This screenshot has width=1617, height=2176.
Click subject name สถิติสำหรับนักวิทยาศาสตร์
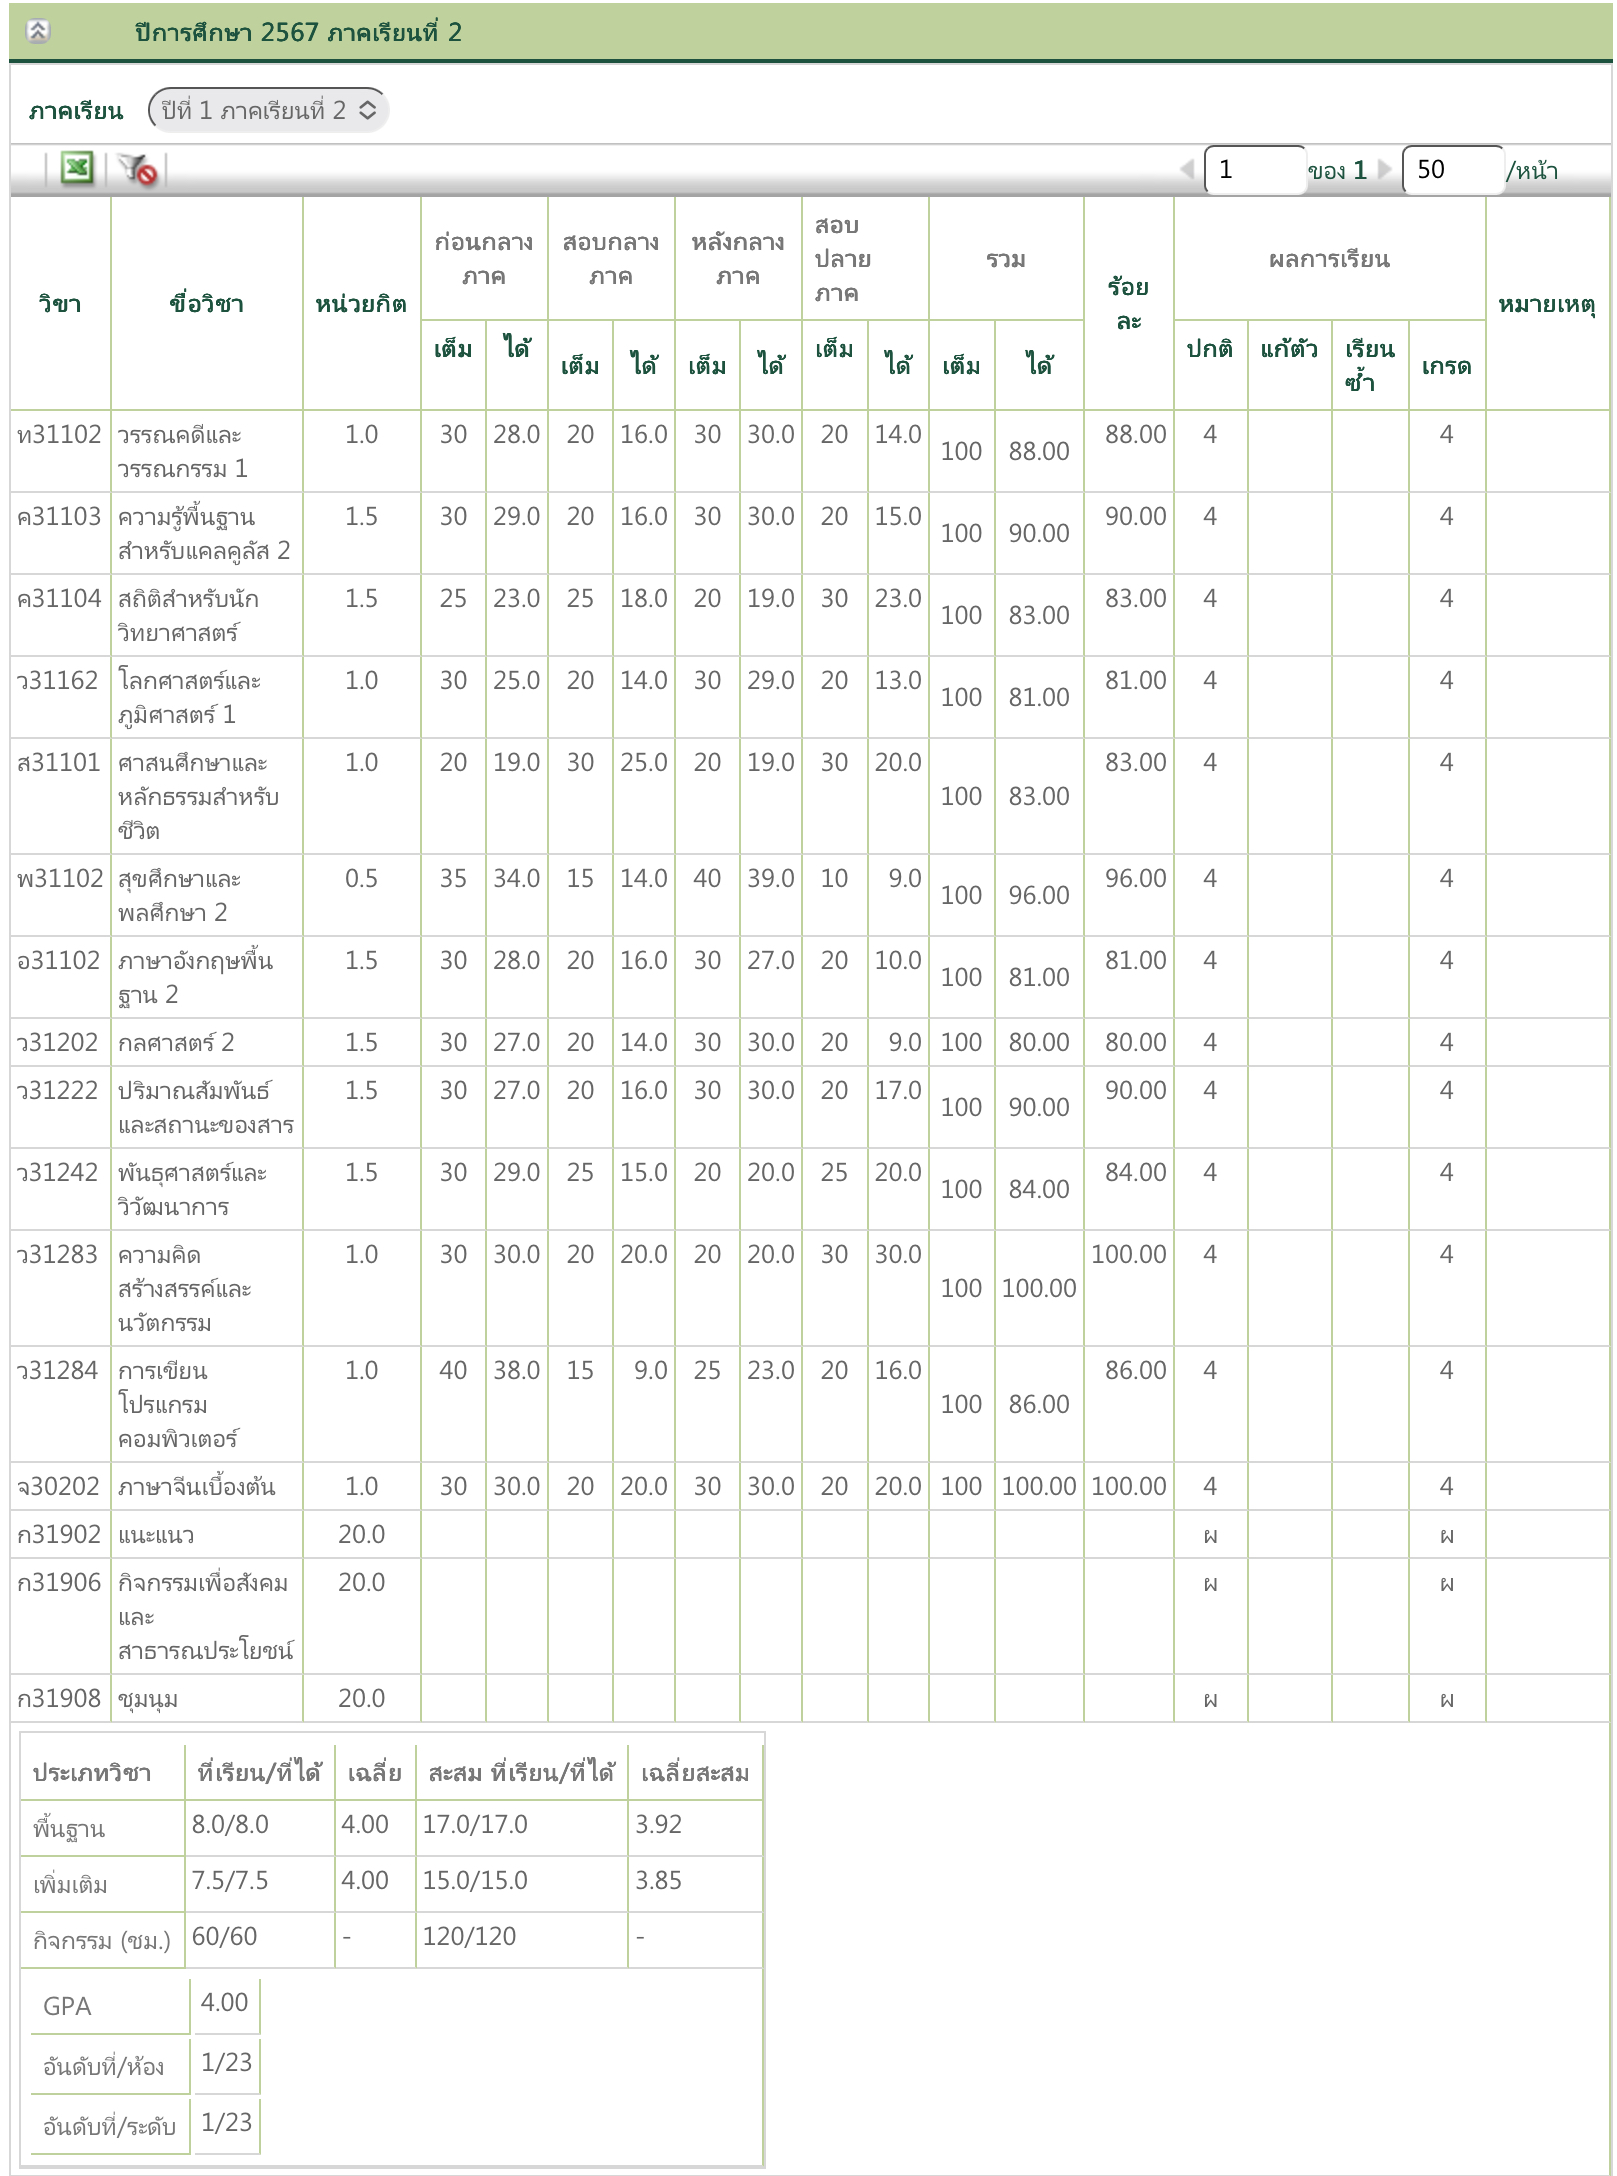188,616
